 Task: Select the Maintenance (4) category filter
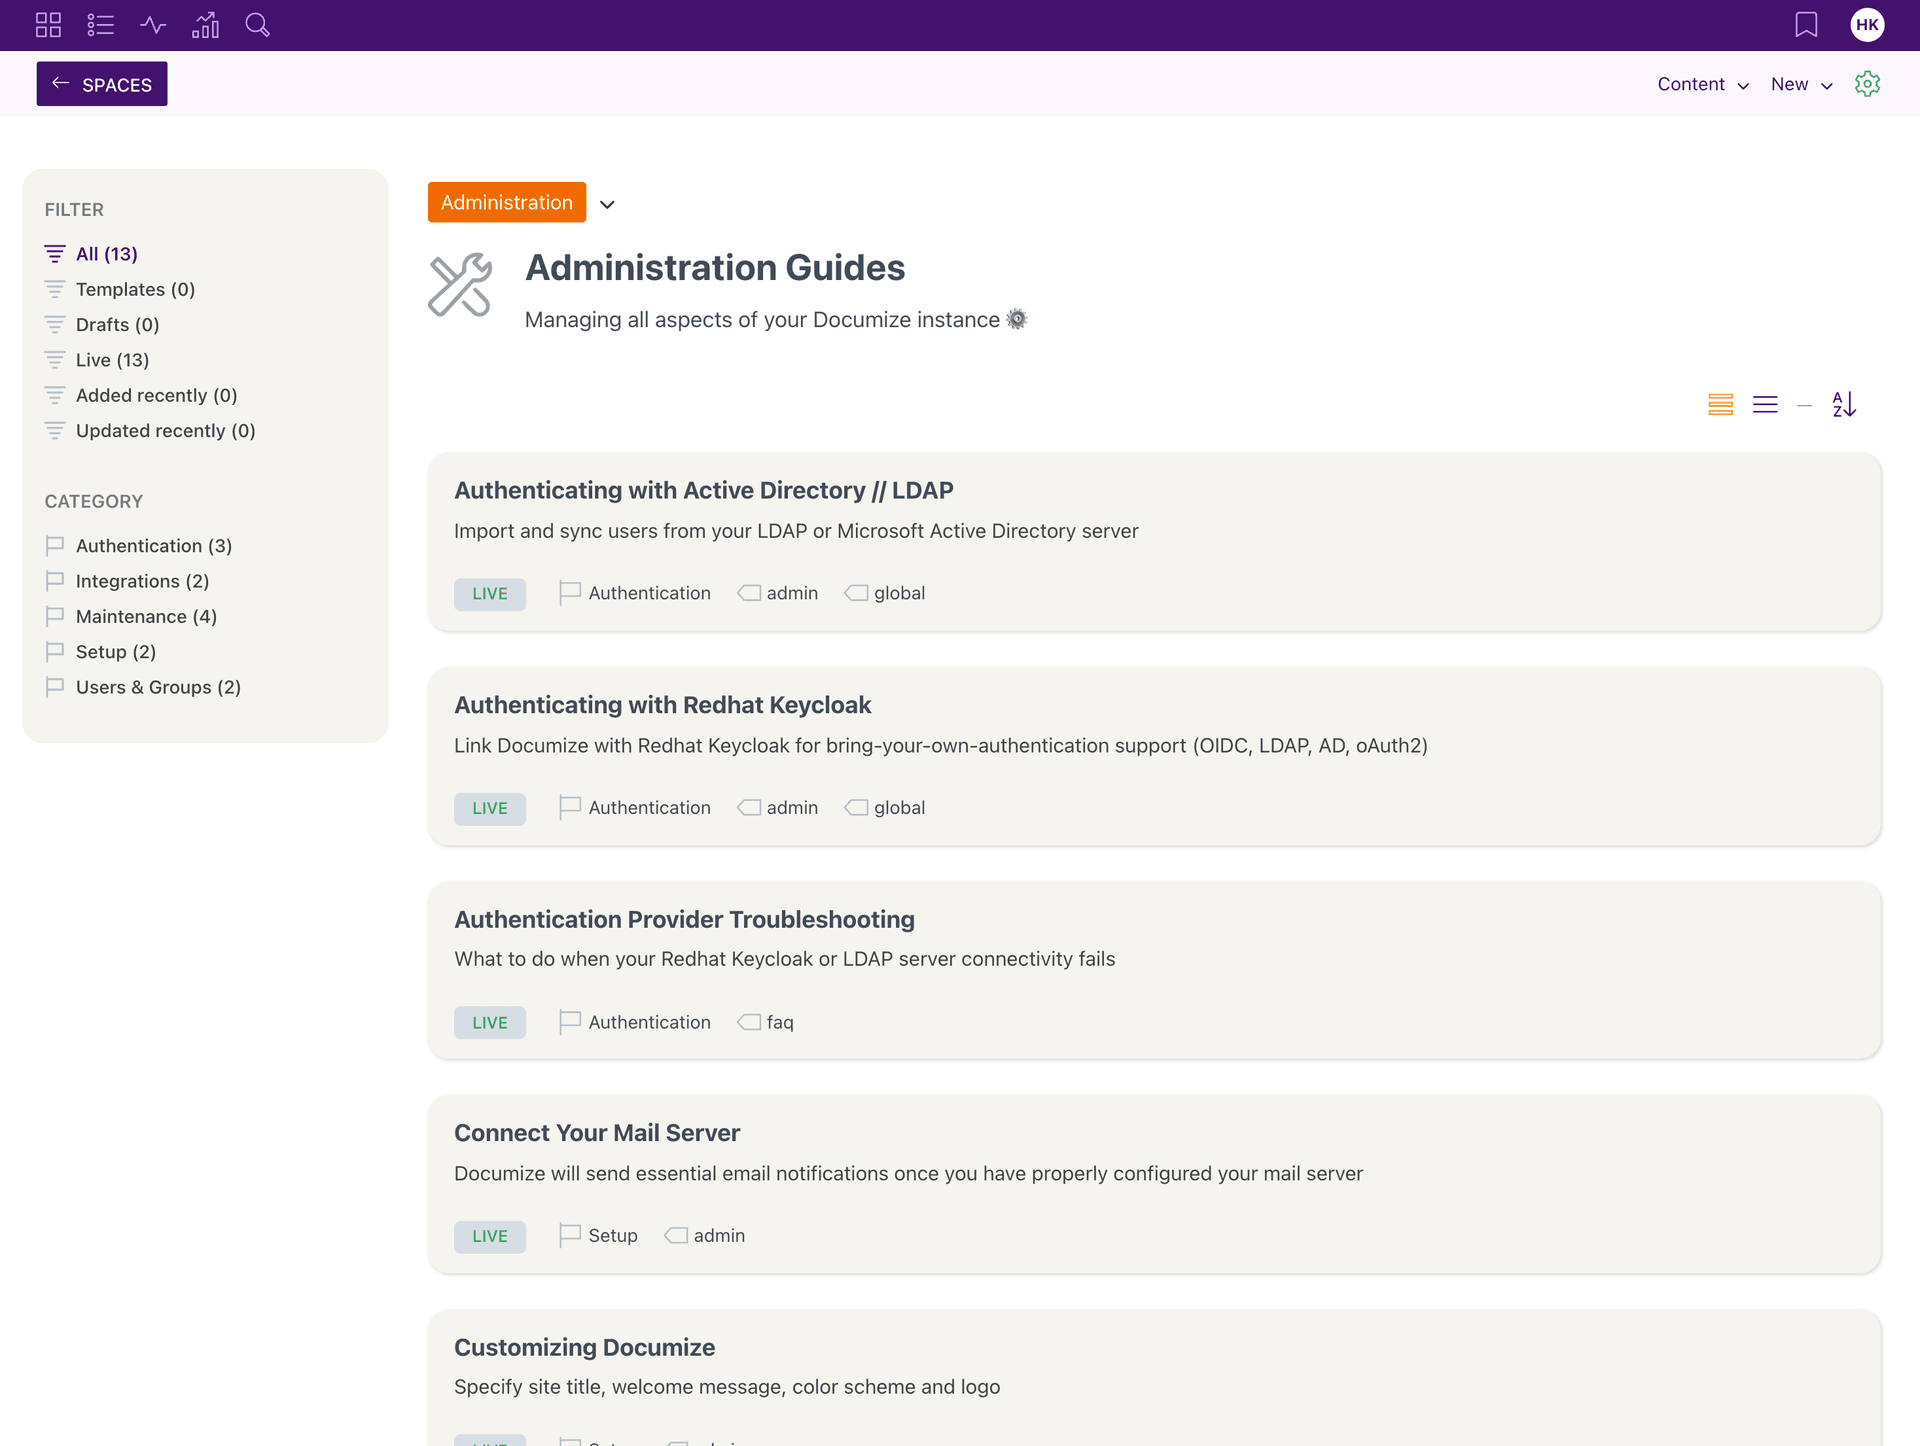pyautogui.click(x=147, y=615)
